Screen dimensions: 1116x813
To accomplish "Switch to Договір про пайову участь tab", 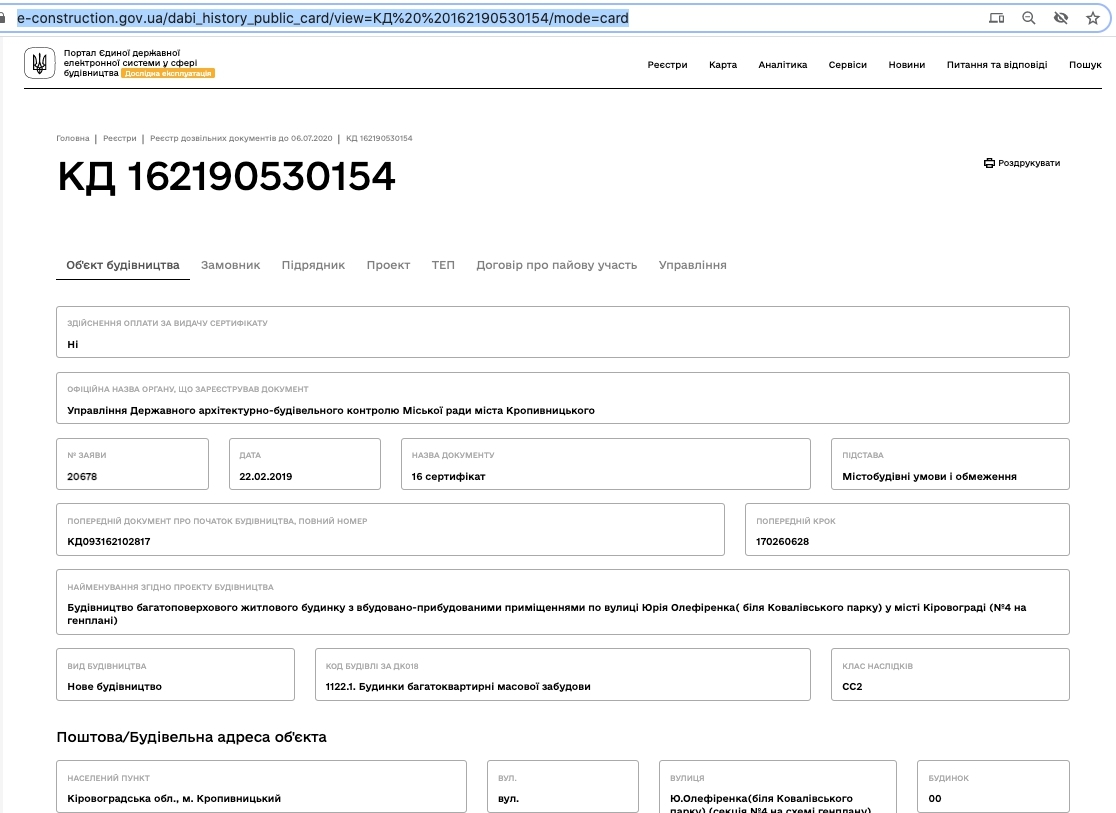I will click(557, 265).
